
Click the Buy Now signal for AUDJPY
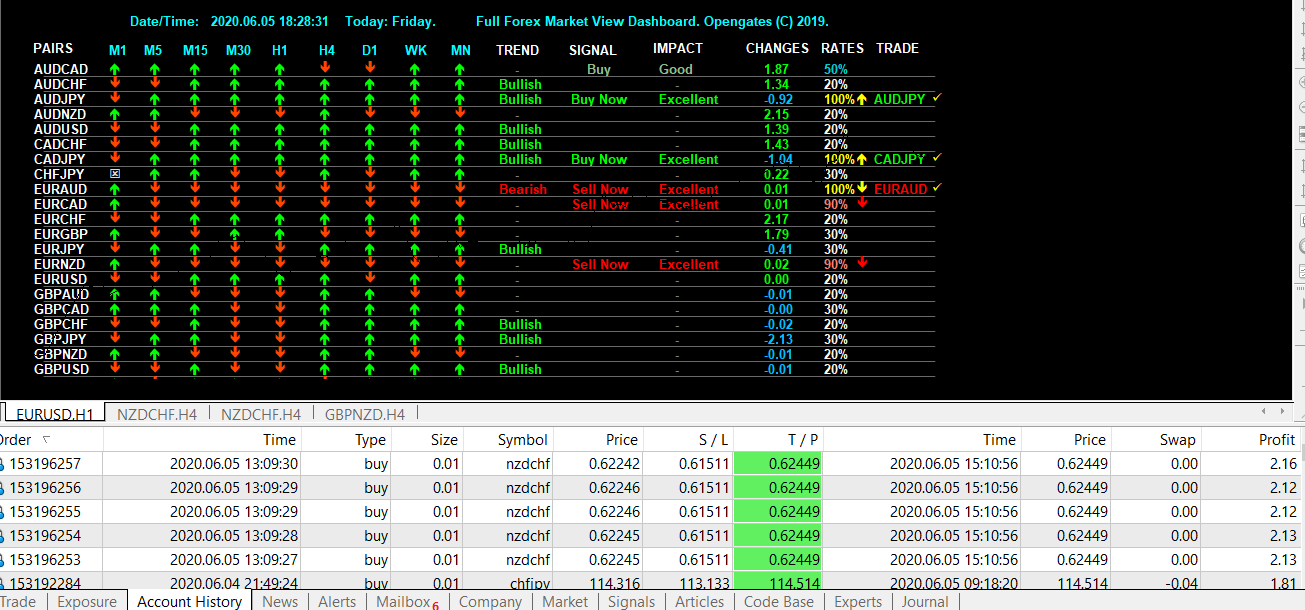click(599, 100)
